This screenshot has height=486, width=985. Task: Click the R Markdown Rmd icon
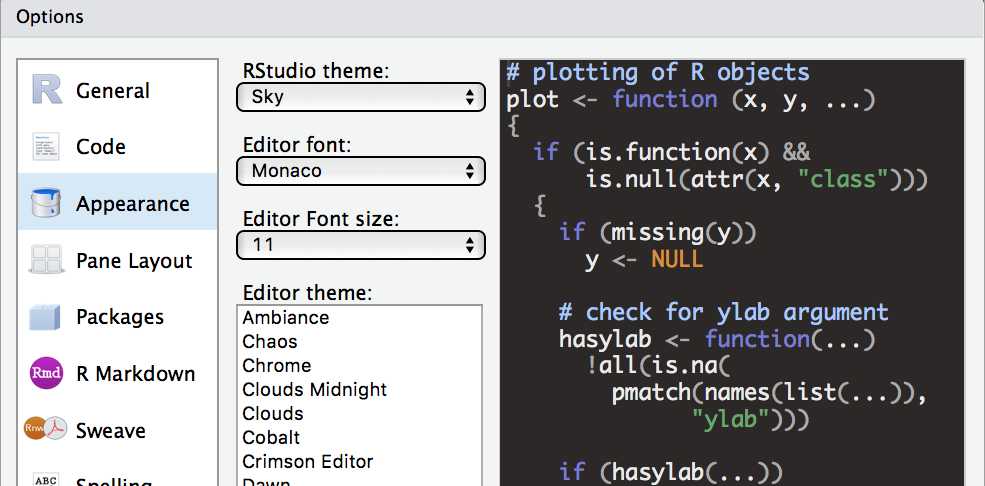47,373
